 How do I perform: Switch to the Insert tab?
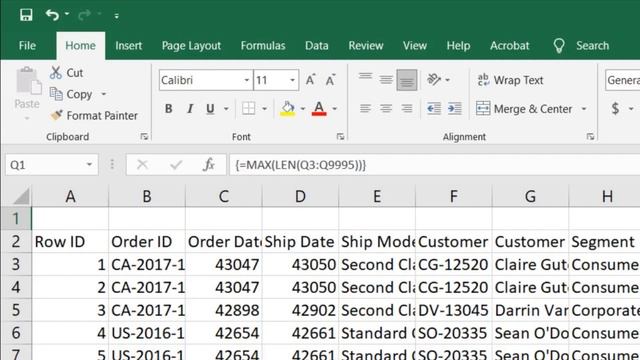[x=129, y=46]
